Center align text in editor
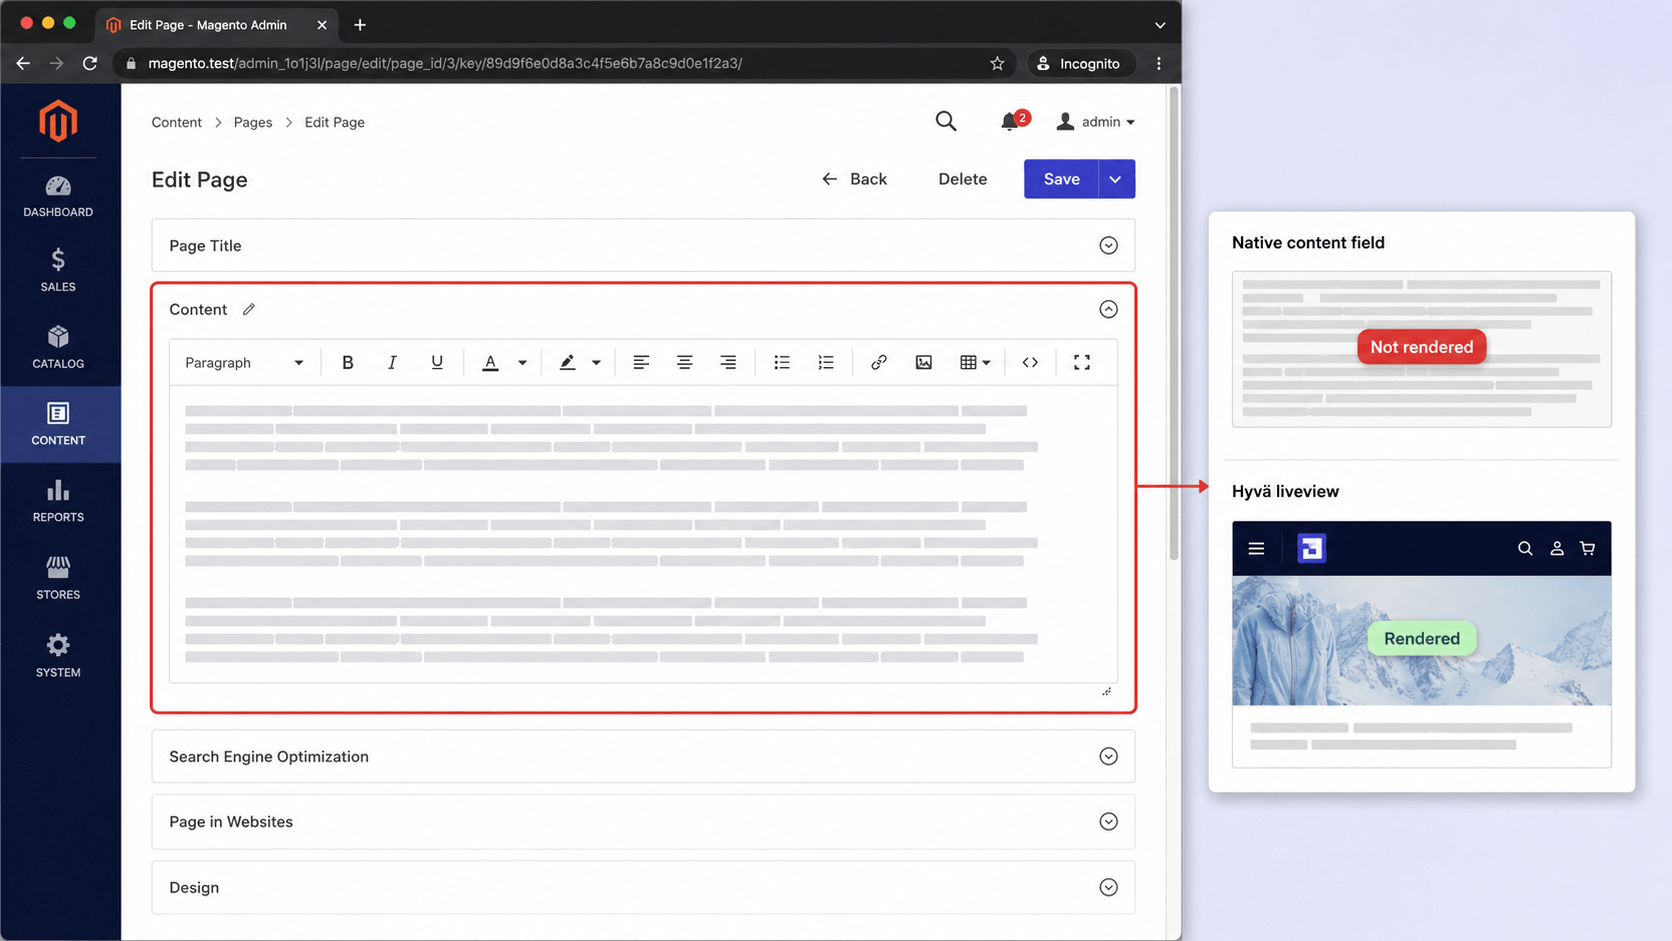 pos(684,362)
